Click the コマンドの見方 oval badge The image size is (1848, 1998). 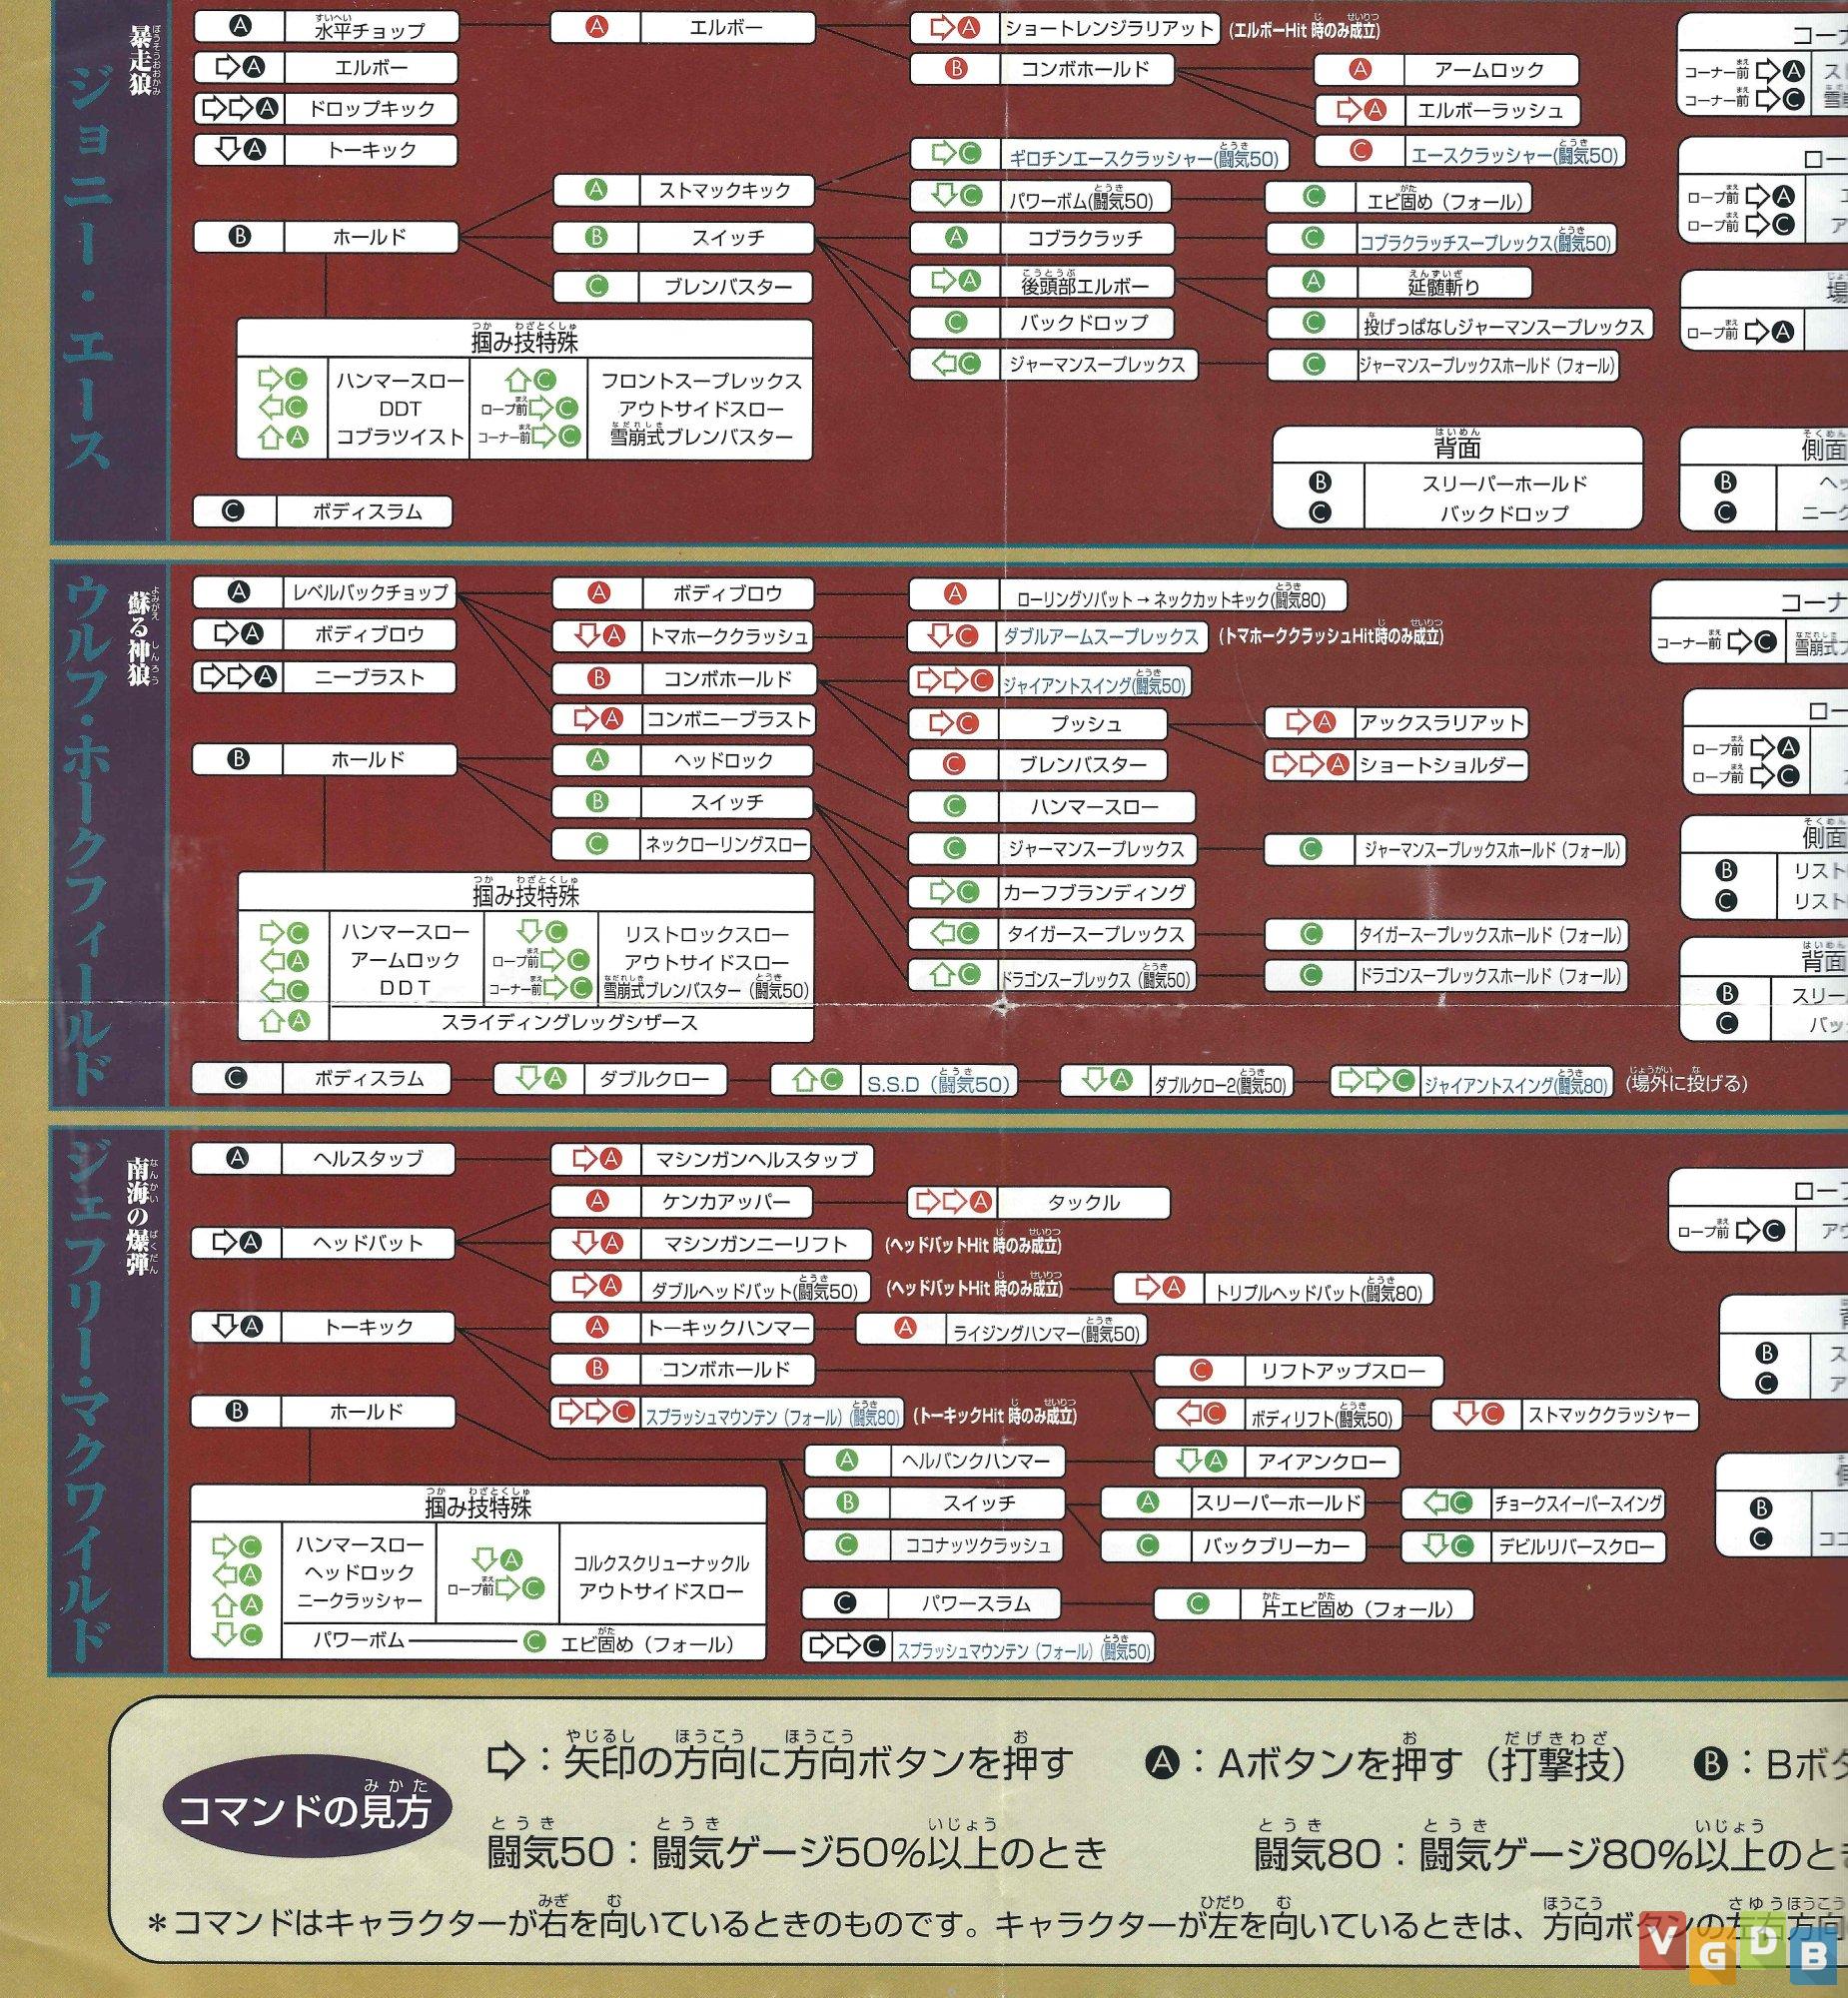point(306,1809)
